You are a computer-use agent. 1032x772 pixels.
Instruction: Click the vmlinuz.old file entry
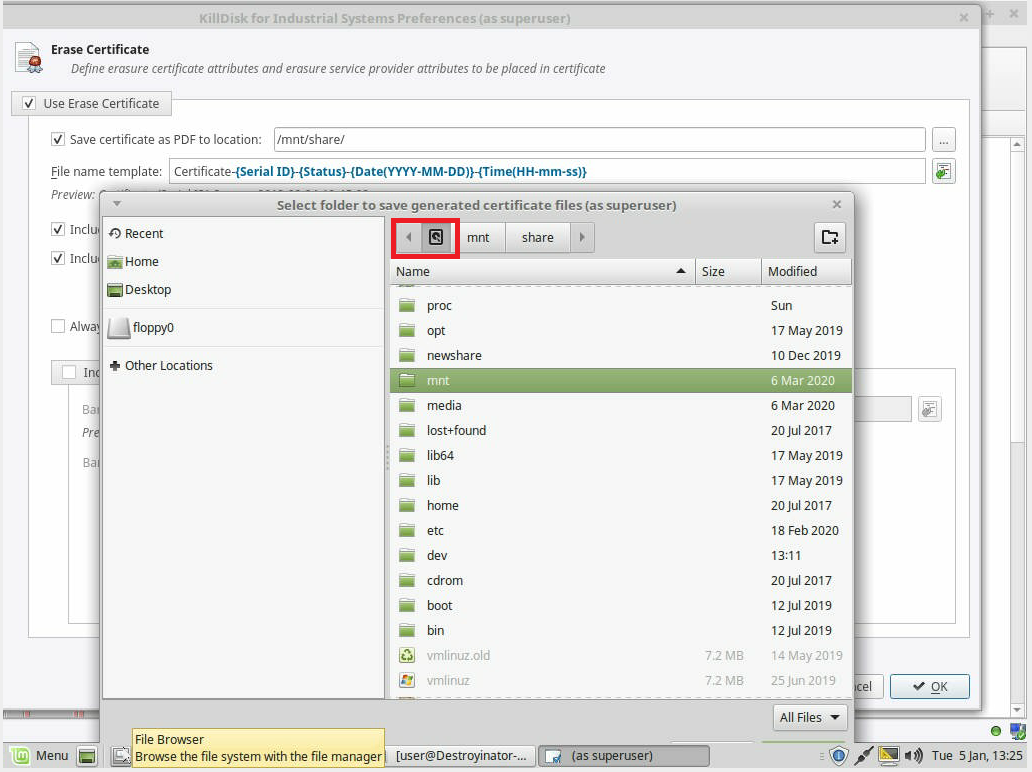coord(621,656)
